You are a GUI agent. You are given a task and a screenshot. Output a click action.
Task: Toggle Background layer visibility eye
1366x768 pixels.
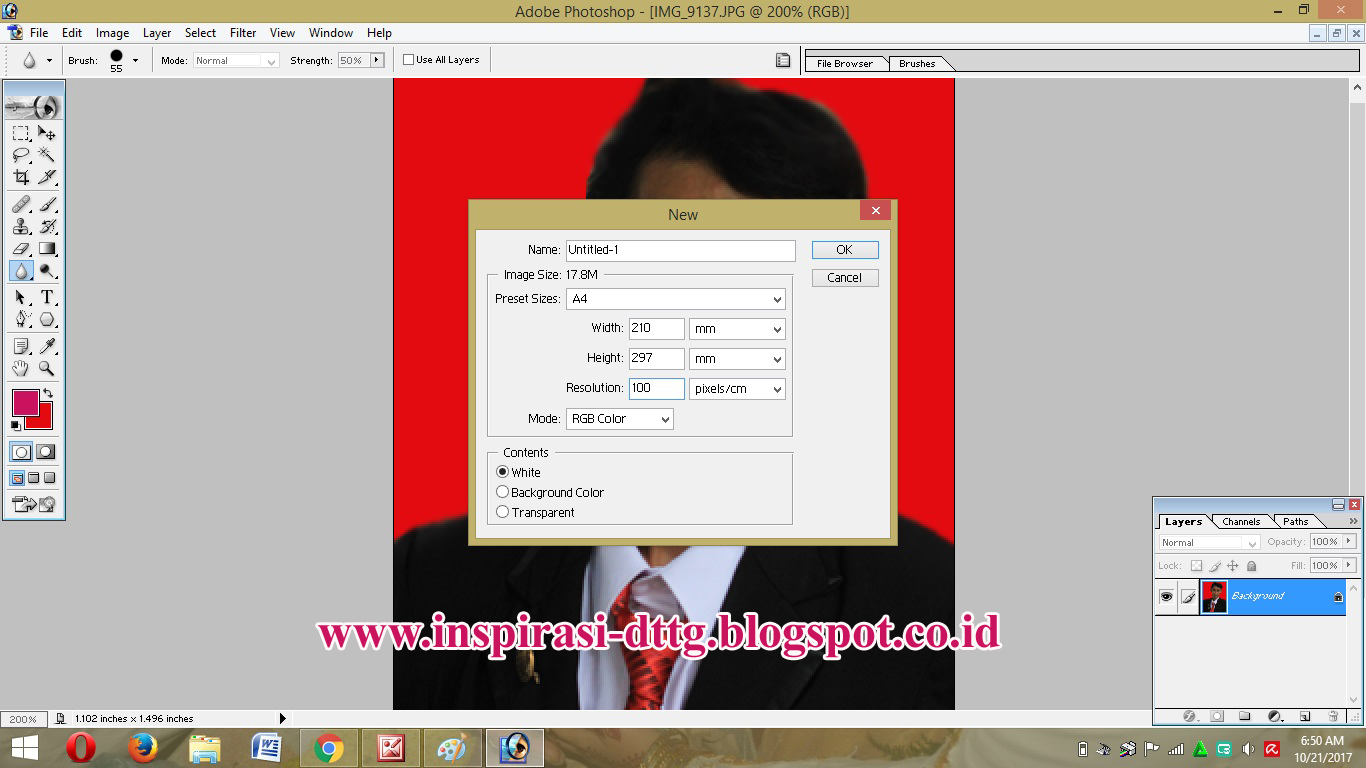coord(1166,597)
